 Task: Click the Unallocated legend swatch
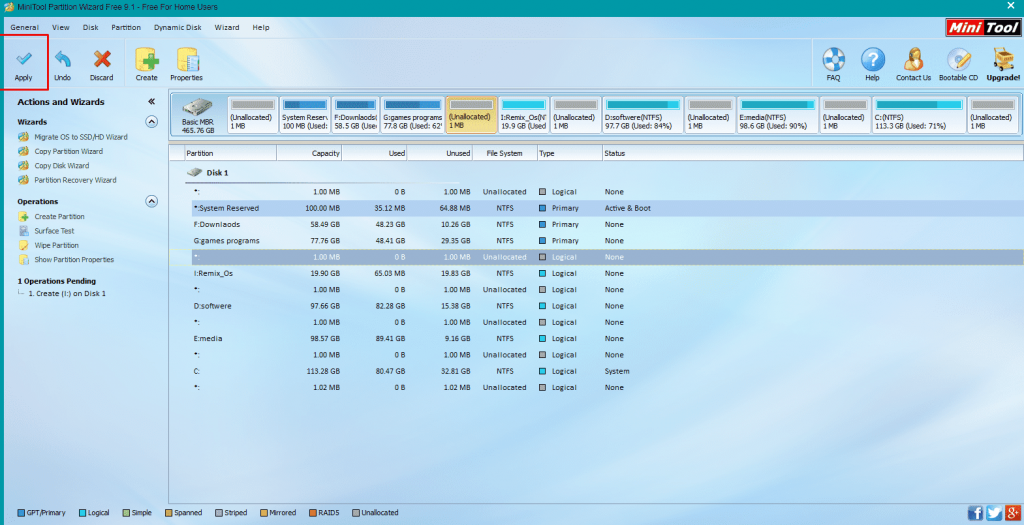pyautogui.click(x=355, y=513)
